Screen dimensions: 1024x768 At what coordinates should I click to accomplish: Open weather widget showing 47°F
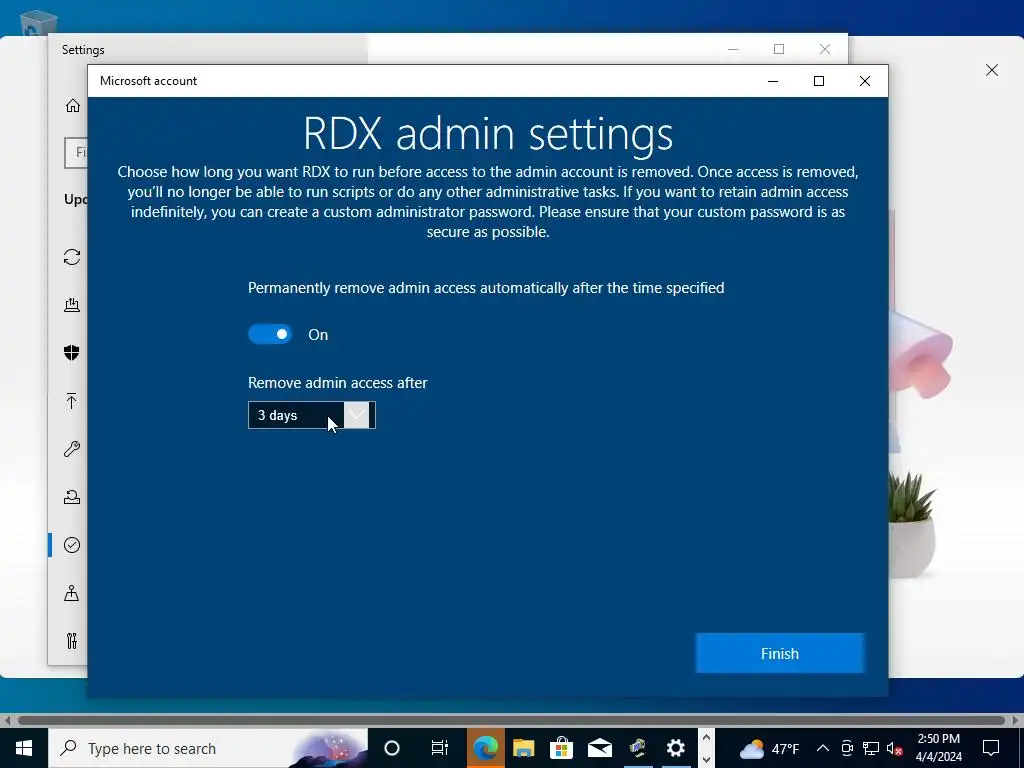click(x=769, y=748)
